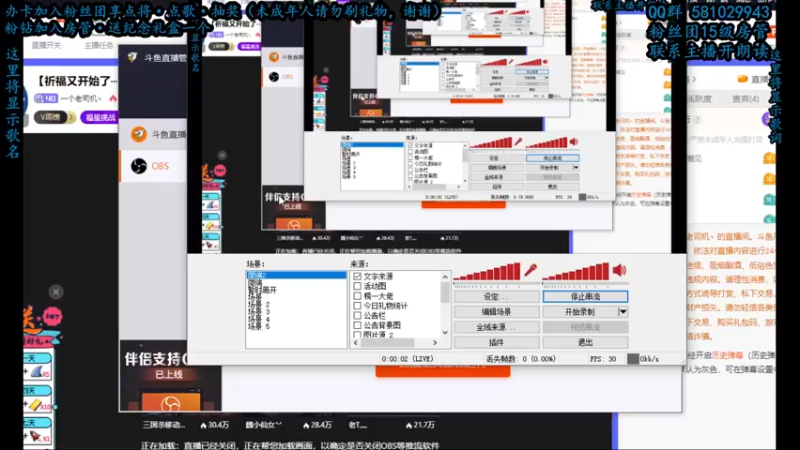Click the 退出 exit button
The width and height of the screenshot is (800, 450).
click(585, 342)
